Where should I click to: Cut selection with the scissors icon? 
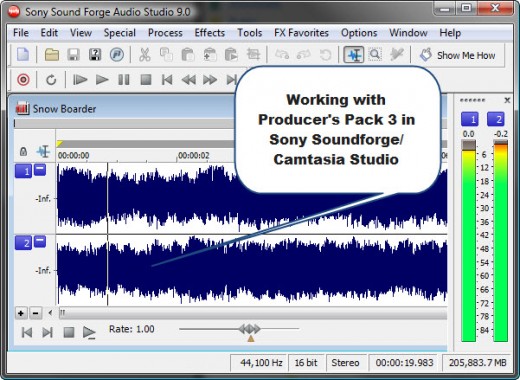145,54
